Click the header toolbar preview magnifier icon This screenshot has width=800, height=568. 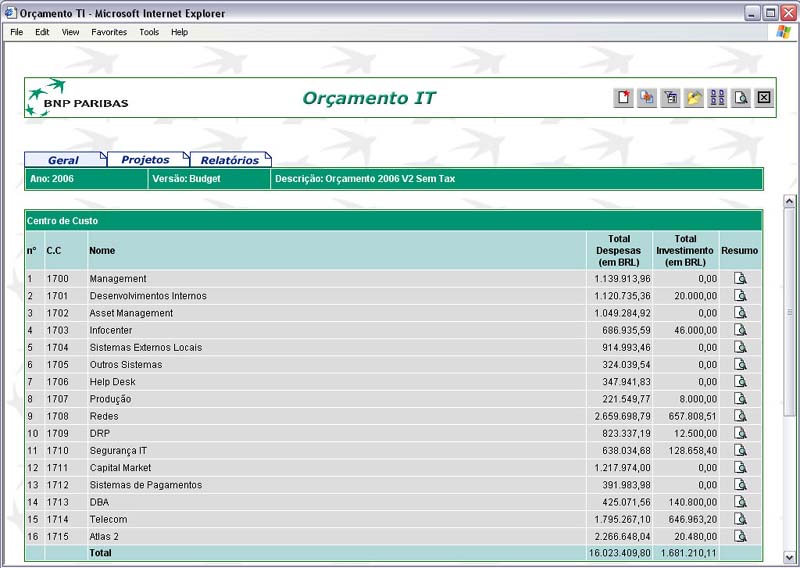click(x=741, y=97)
